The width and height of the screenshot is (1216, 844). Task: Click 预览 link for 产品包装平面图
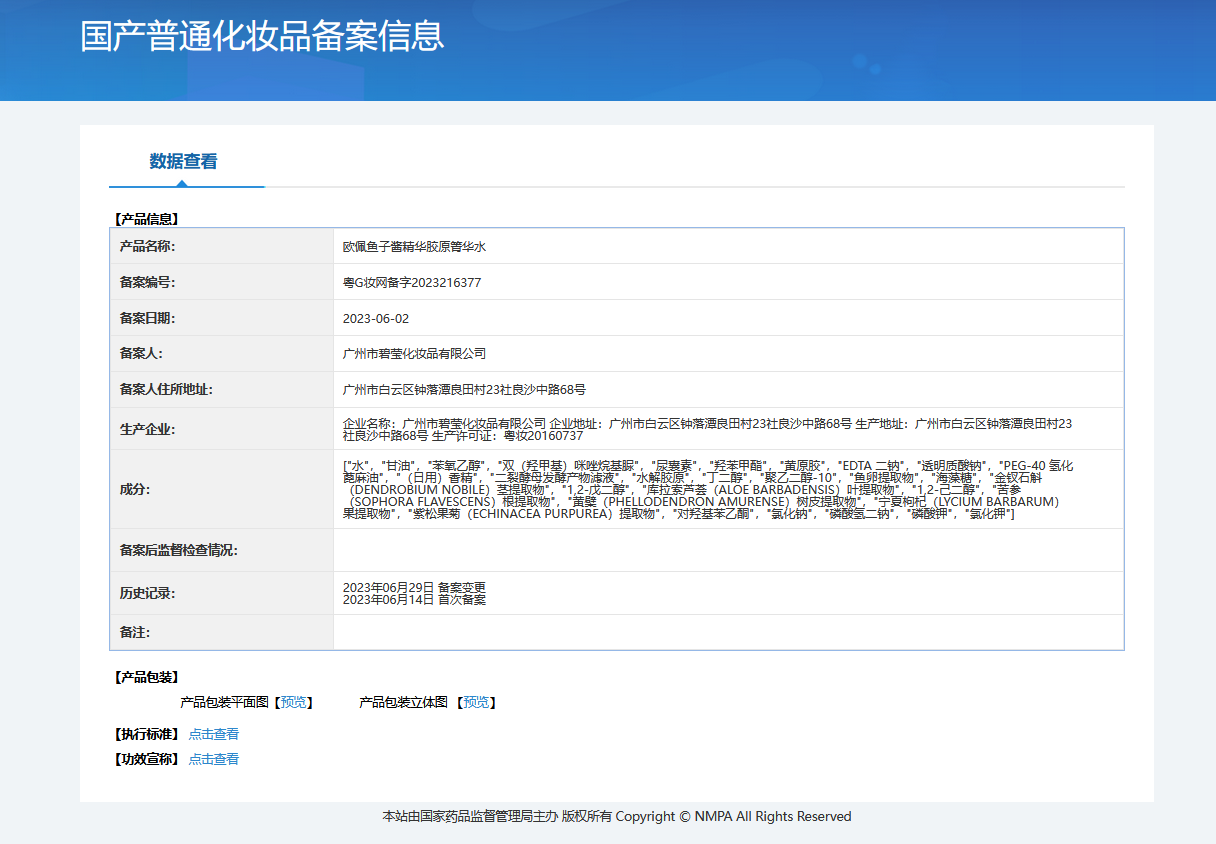(x=294, y=703)
